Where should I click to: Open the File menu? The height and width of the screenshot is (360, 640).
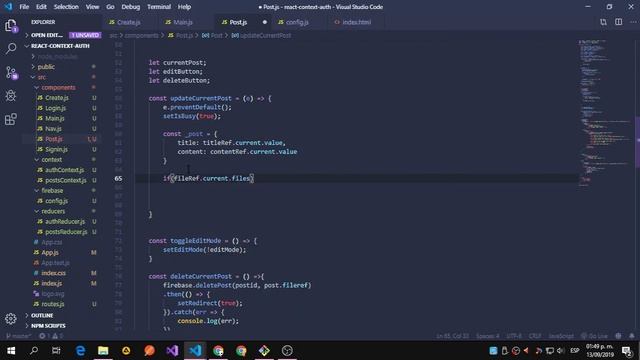point(24,7)
